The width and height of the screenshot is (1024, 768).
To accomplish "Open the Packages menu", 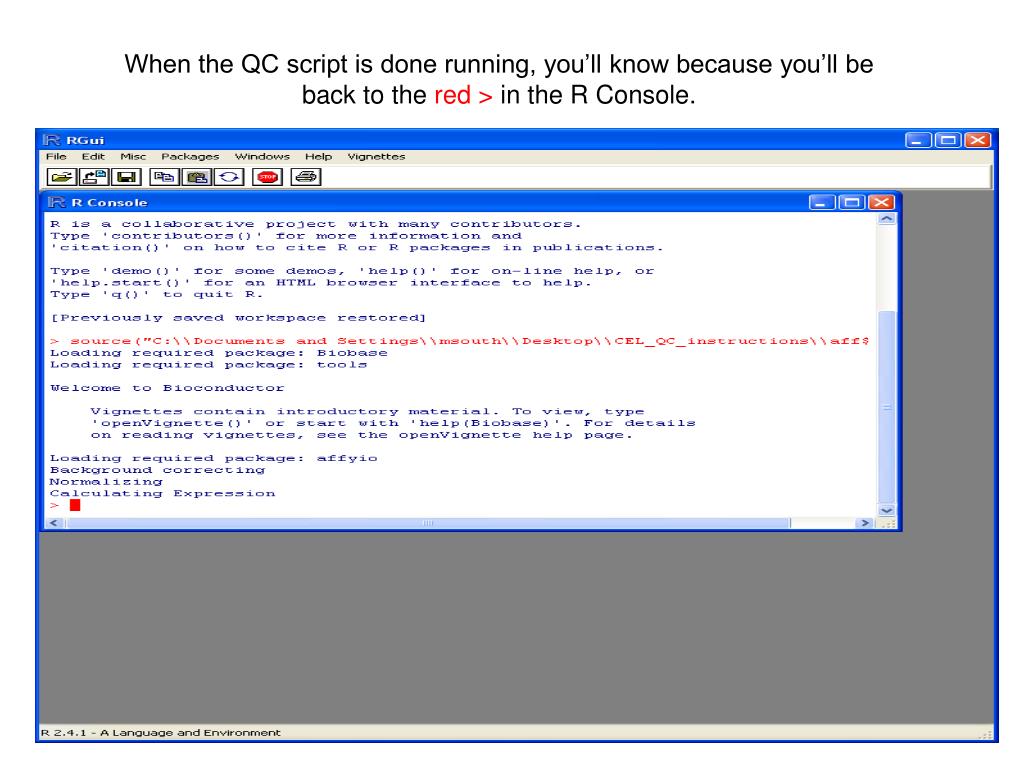I will click(190, 157).
